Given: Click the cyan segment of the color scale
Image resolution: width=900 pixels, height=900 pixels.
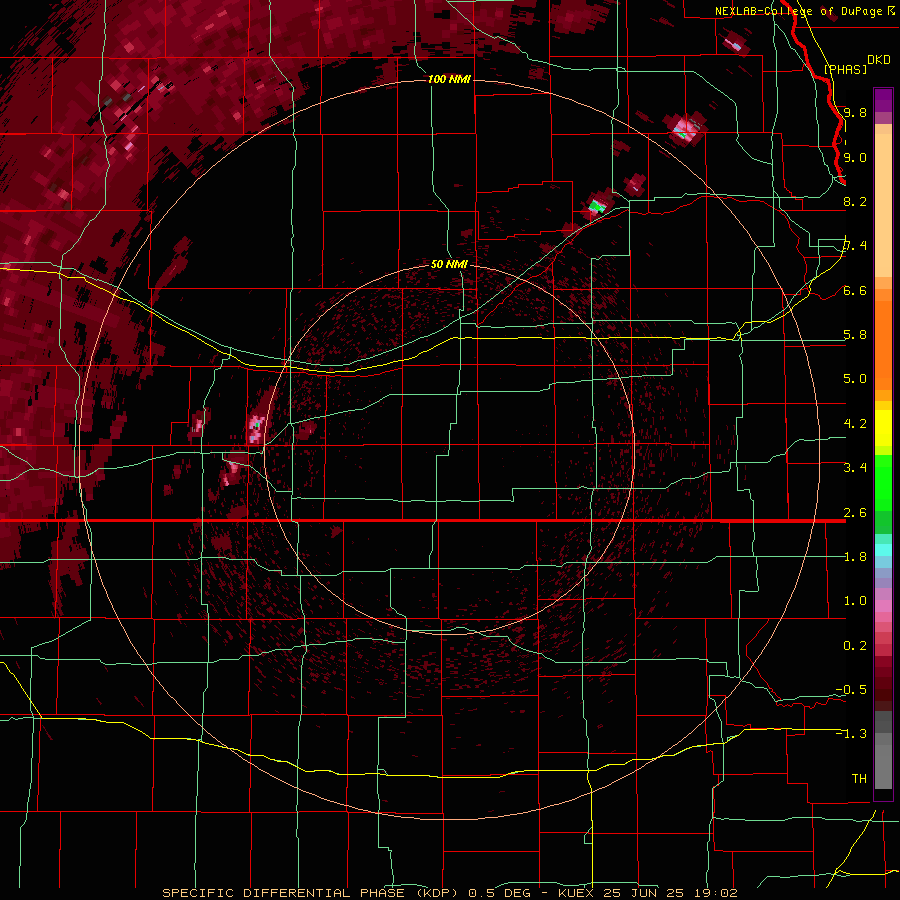Looking at the screenshot, I should (x=883, y=550).
